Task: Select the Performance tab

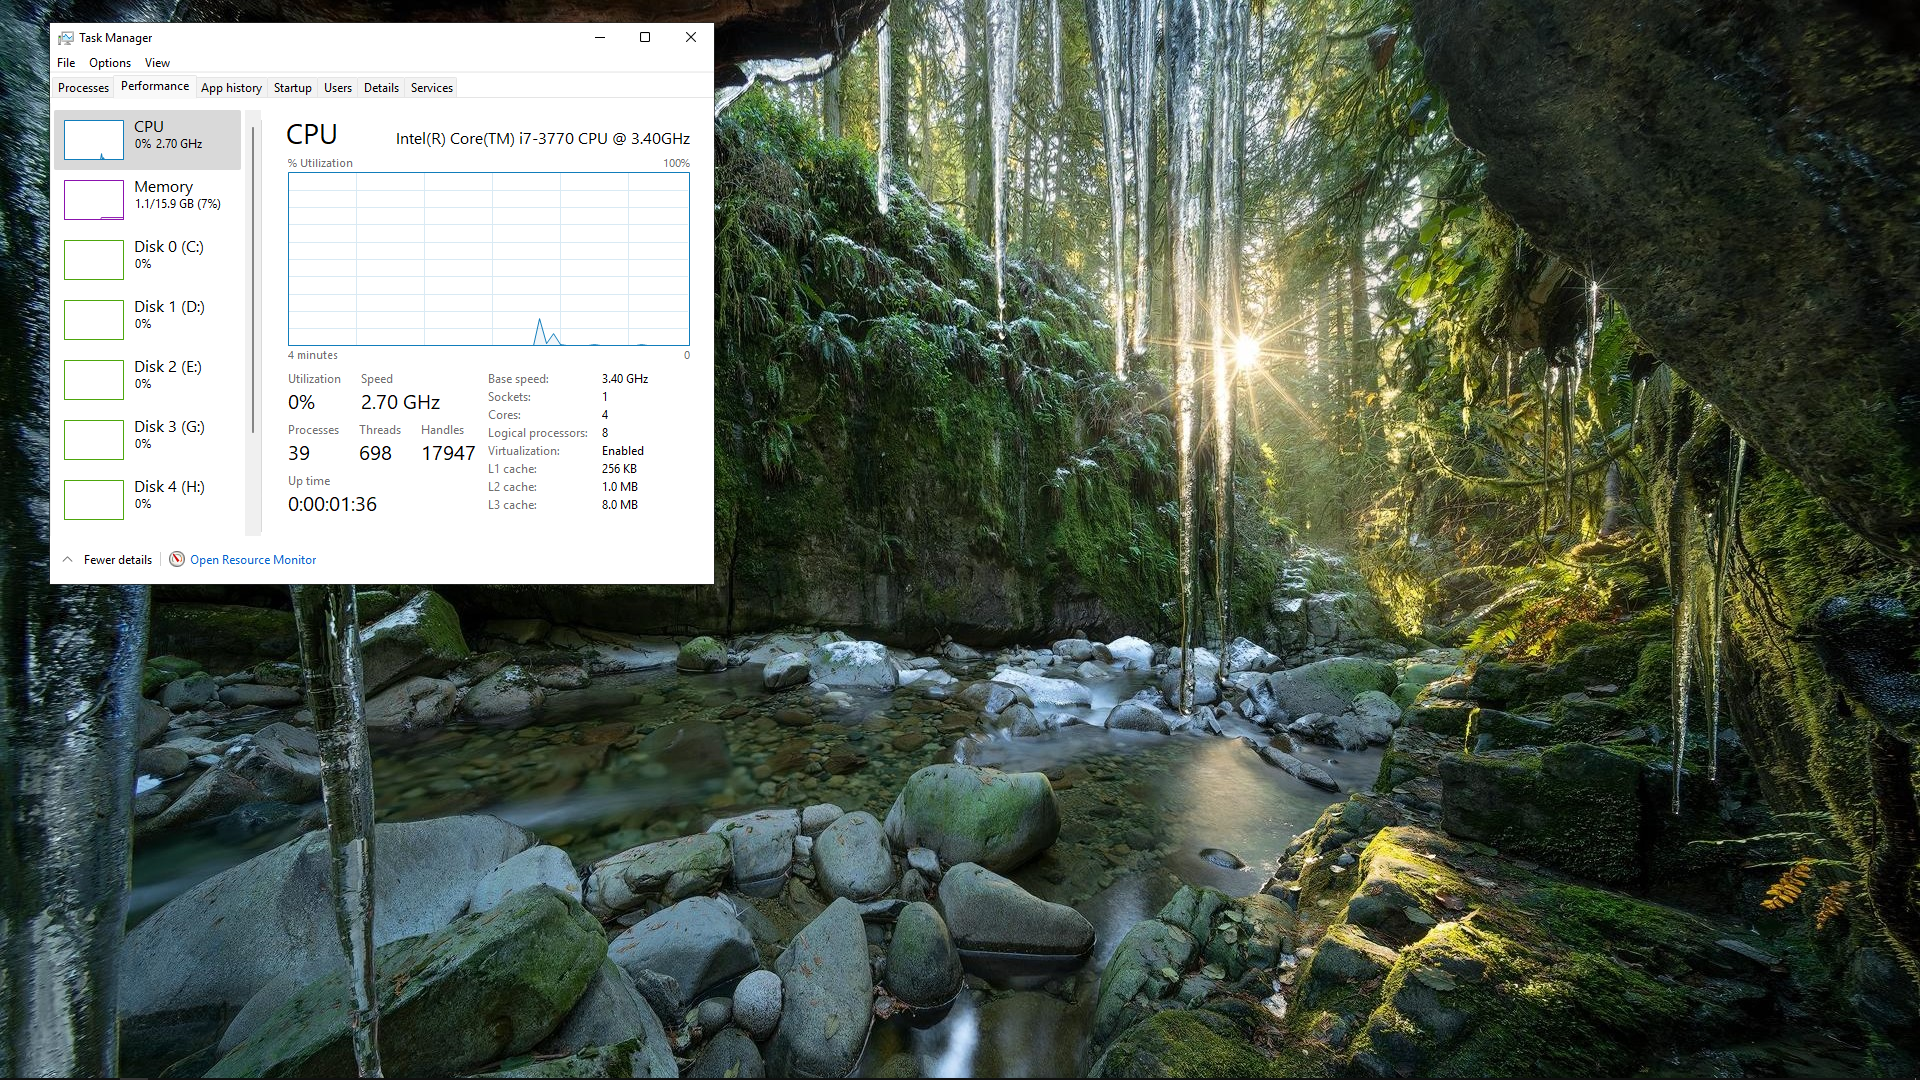Action: coord(155,86)
